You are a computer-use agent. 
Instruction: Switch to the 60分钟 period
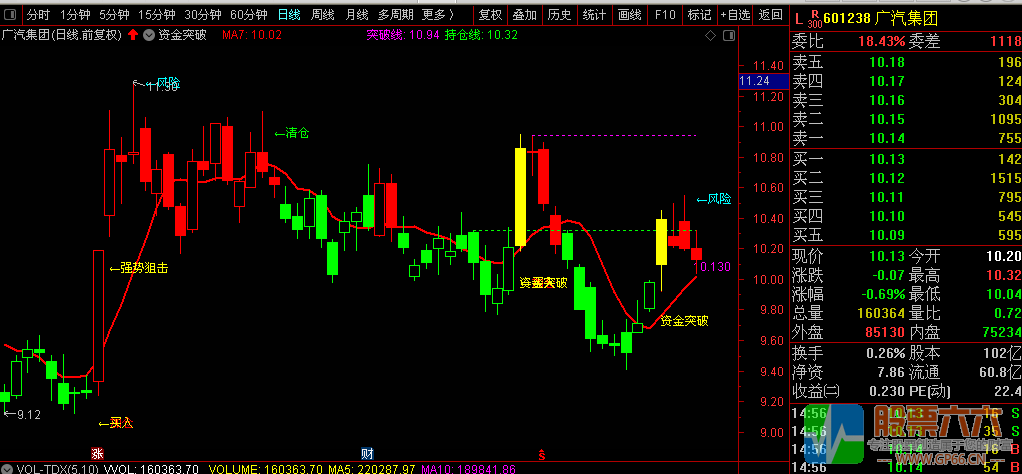pos(249,14)
